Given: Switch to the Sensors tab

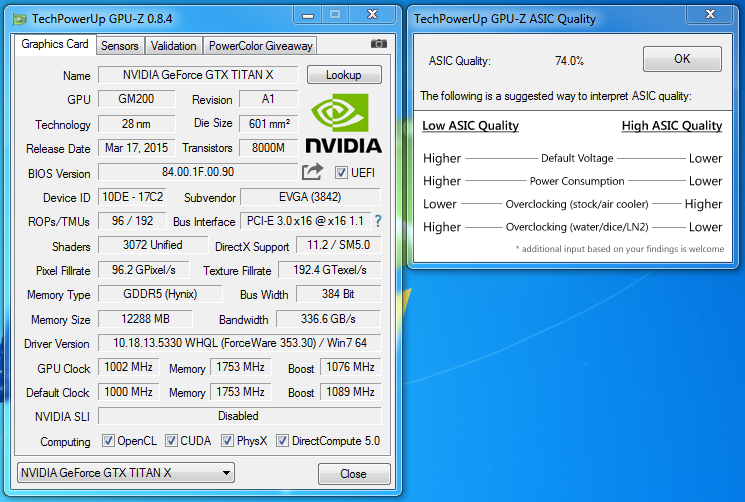Looking at the screenshot, I should point(120,46).
